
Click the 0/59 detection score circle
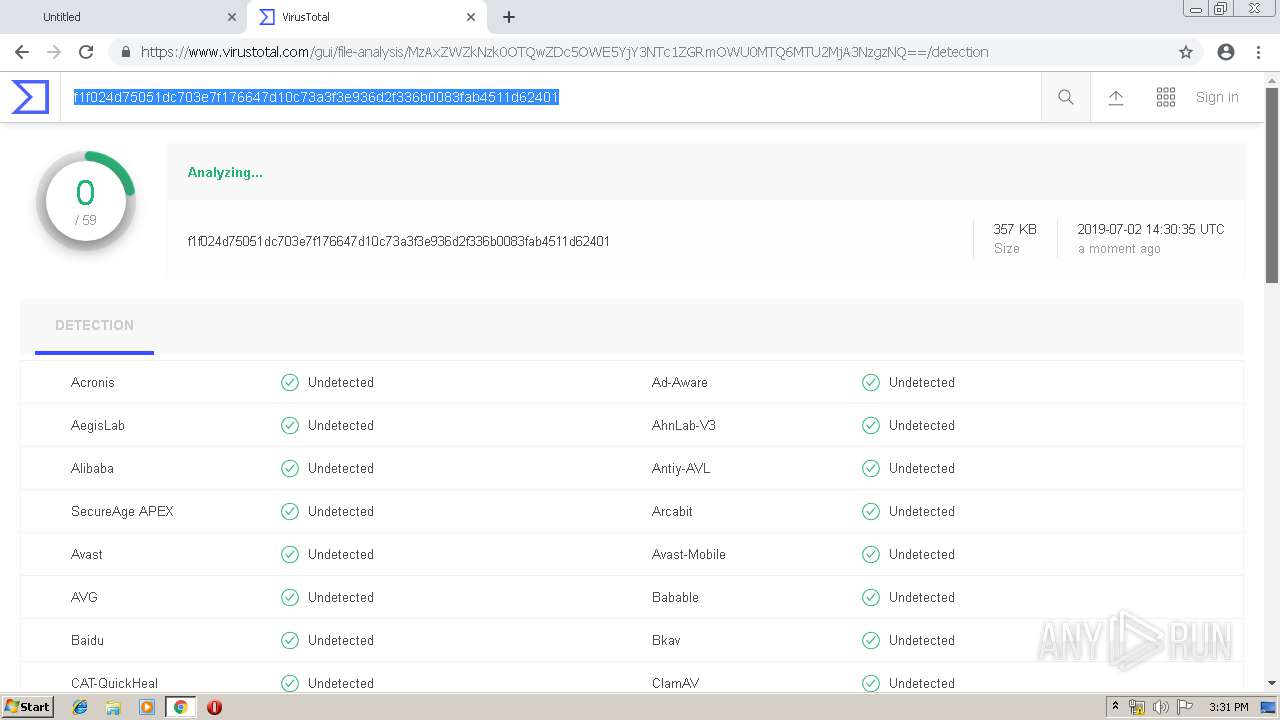(86, 200)
